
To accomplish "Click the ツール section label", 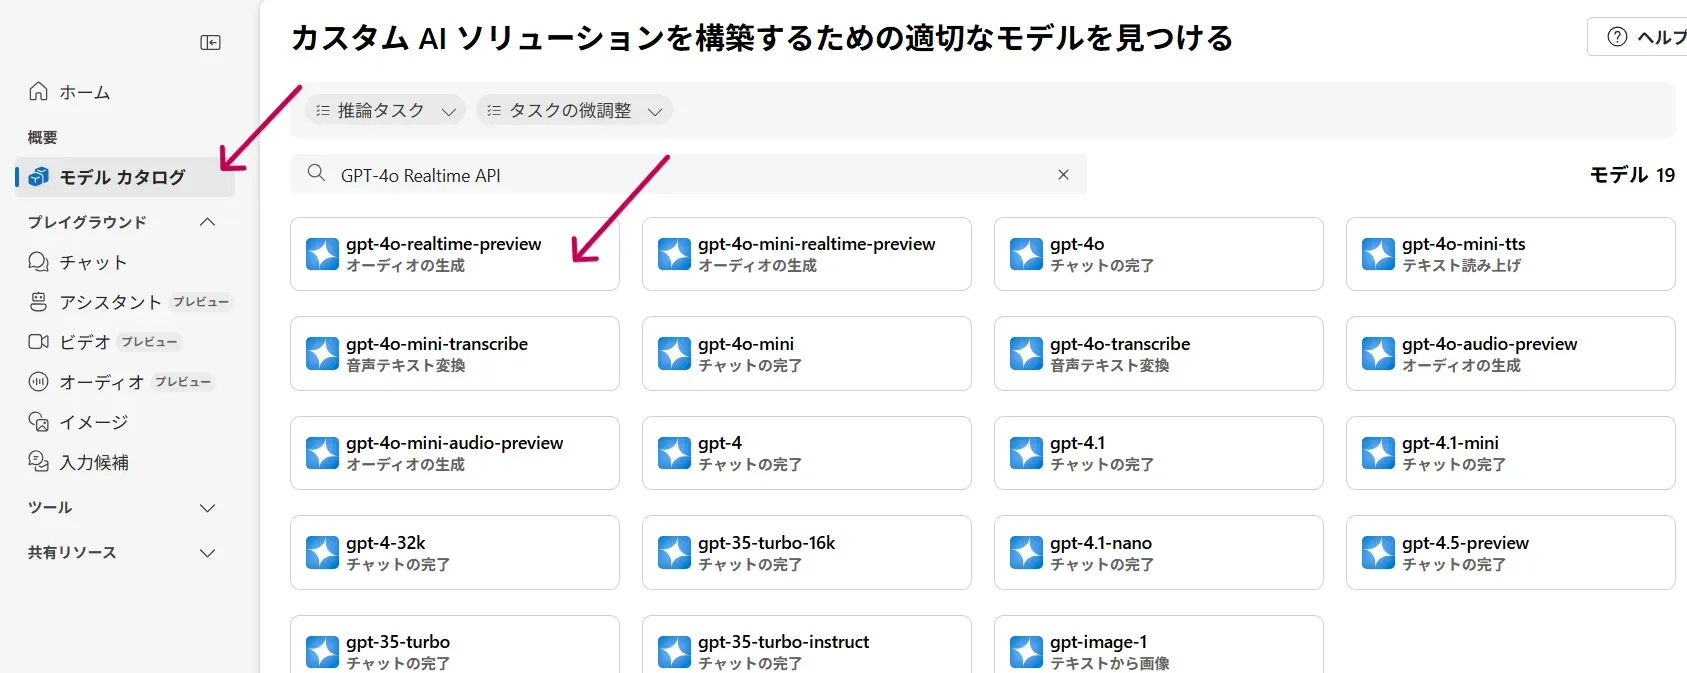I will tap(50, 508).
